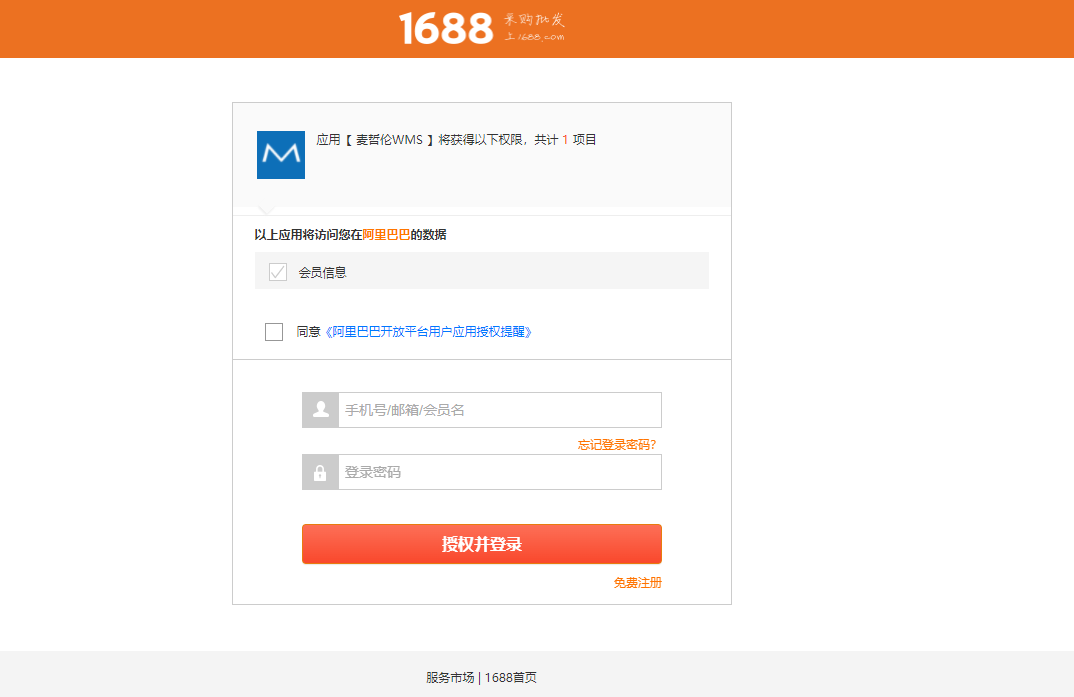Click the 会员信息 label text

pyautogui.click(x=323, y=273)
